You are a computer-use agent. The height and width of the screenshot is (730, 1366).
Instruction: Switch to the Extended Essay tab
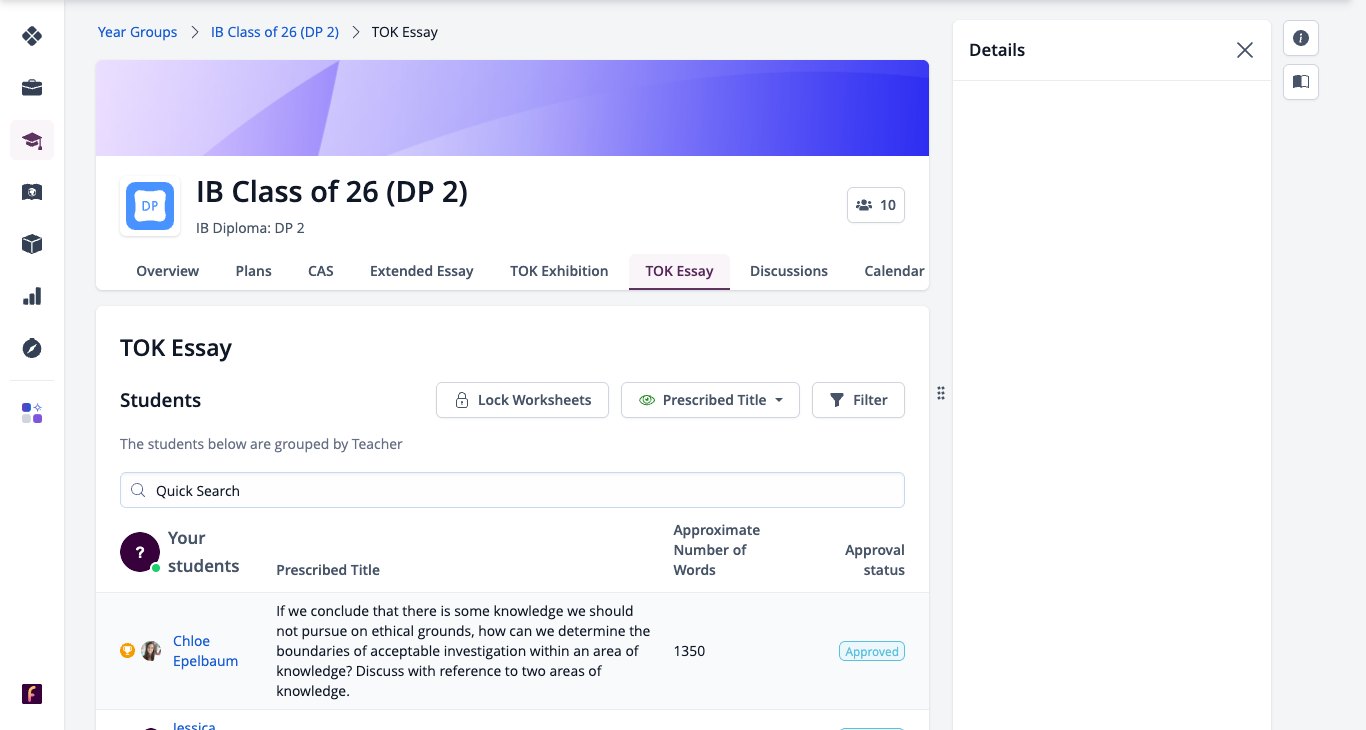click(422, 271)
